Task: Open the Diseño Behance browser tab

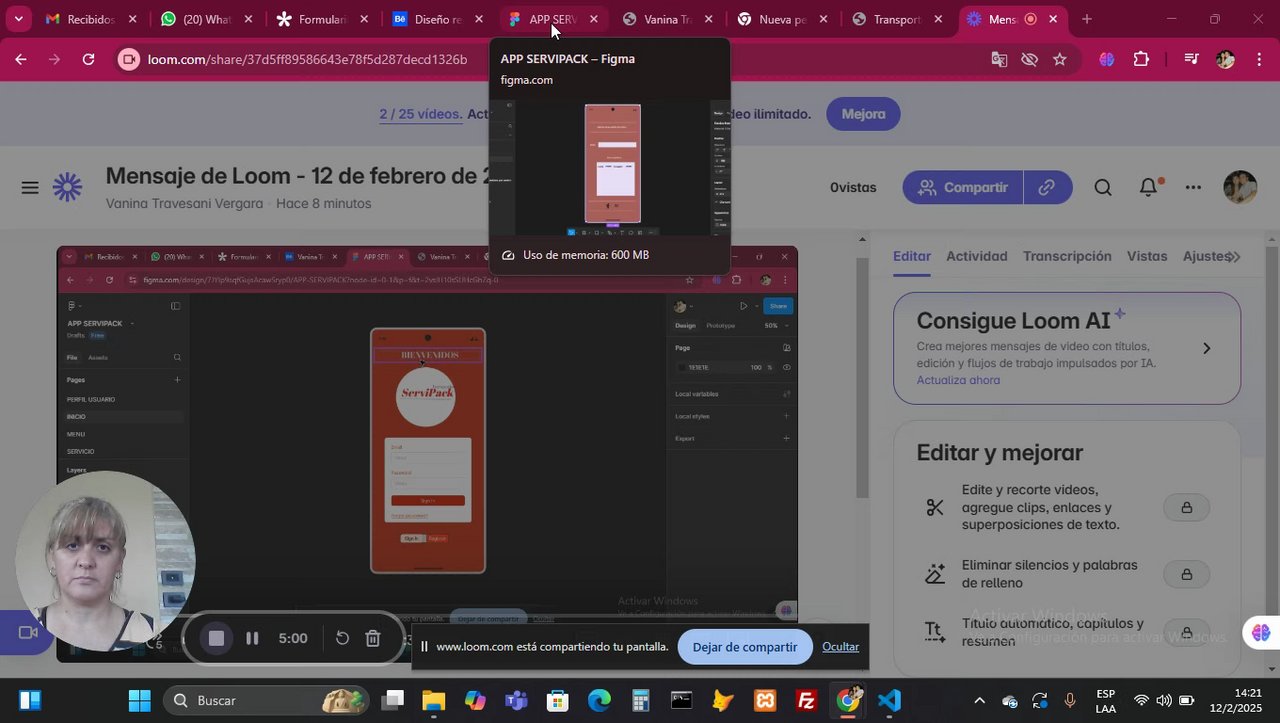Action: (x=438, y=19)
